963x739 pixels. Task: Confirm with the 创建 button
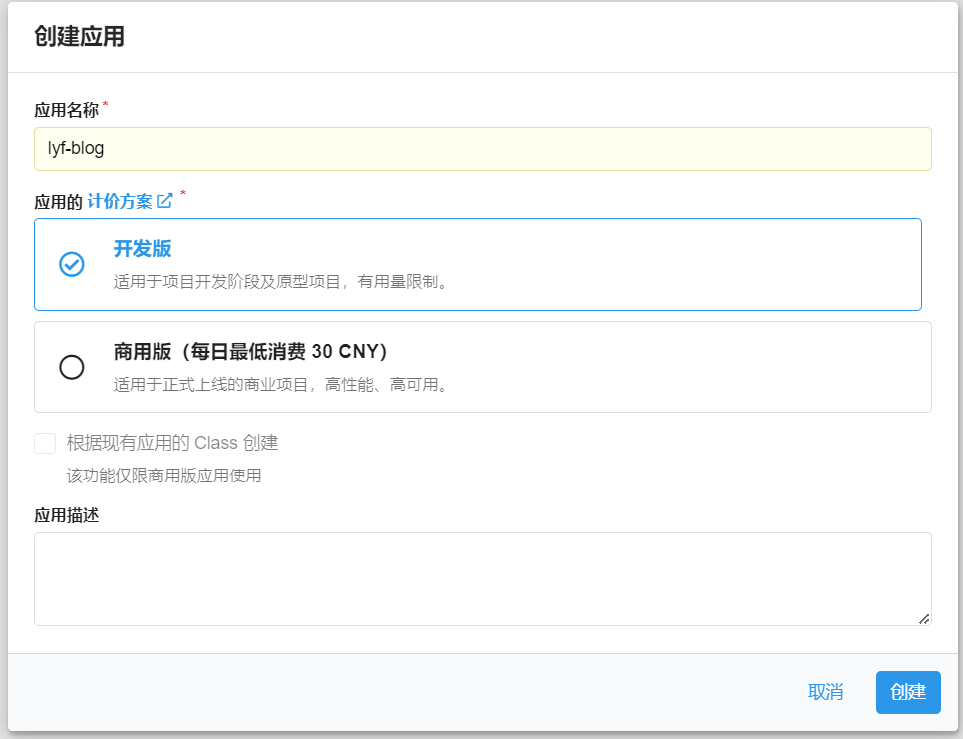click(908, 692)
